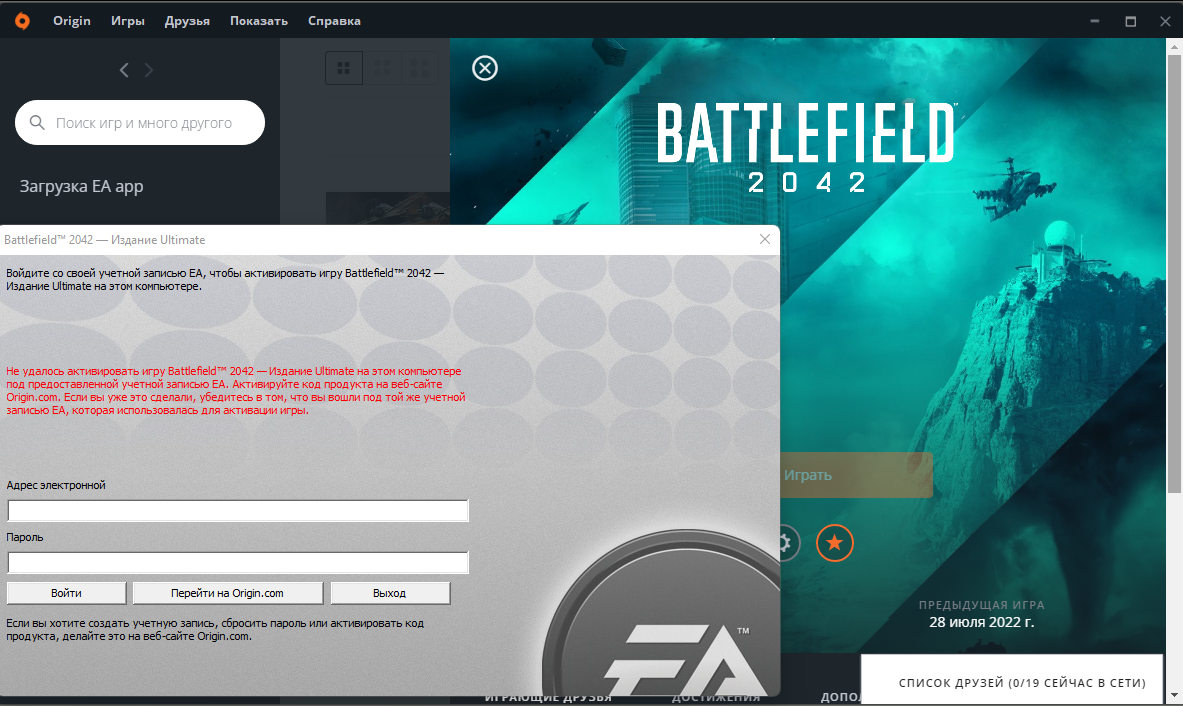This screenshot has height=706, width=1183.
Task: Click the Пароль password field
Action: click(238, 563)
